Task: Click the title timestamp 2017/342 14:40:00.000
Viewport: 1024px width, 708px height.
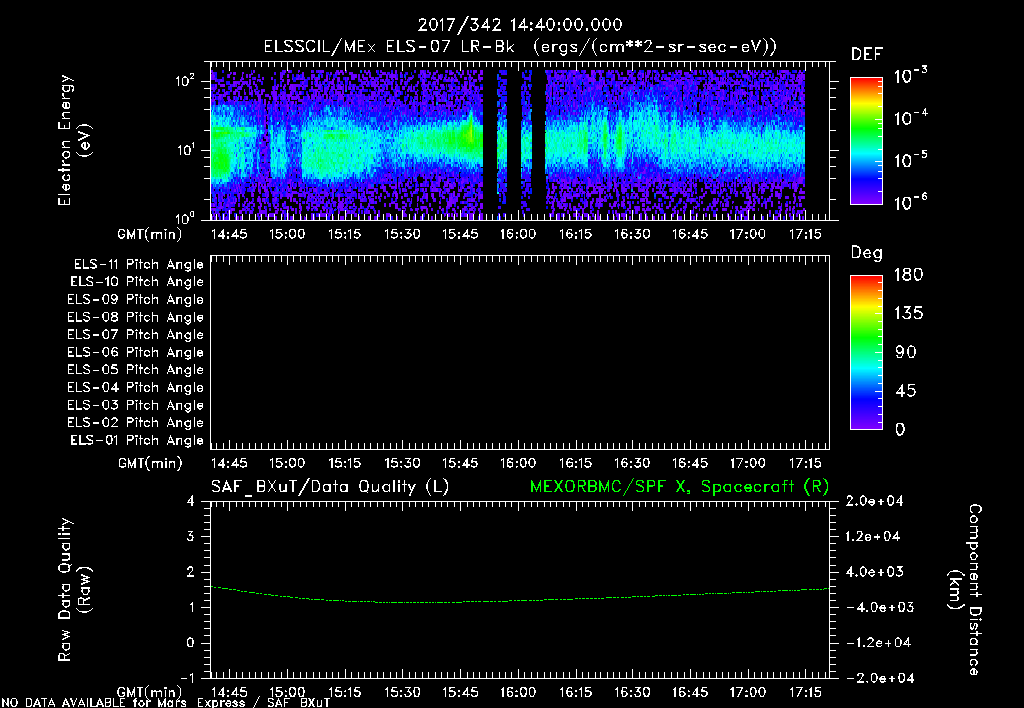Action: point(520,25)
